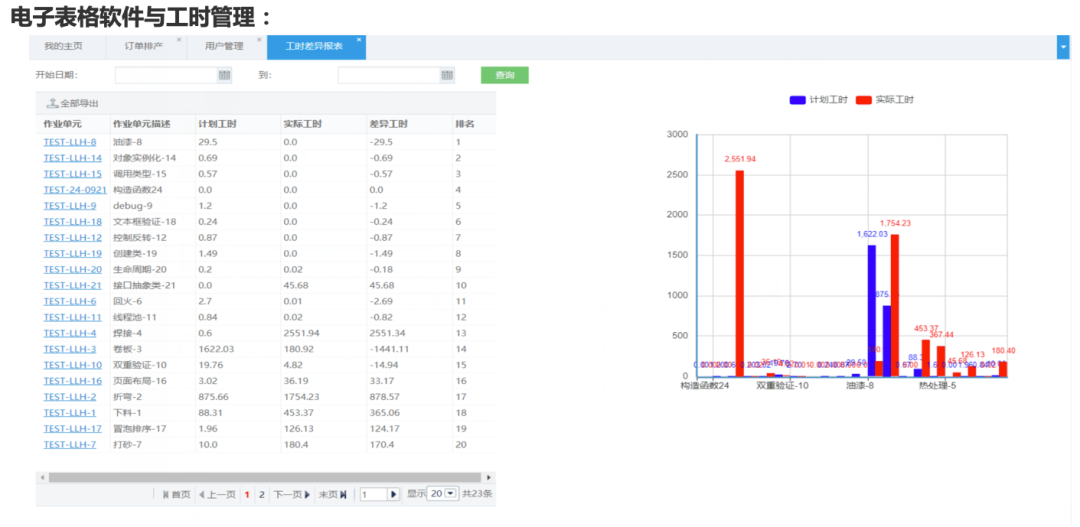Open link TEST-LLH-9
Image resolution: width=1080 pixels, height=527 pixels.
(70, 205)
